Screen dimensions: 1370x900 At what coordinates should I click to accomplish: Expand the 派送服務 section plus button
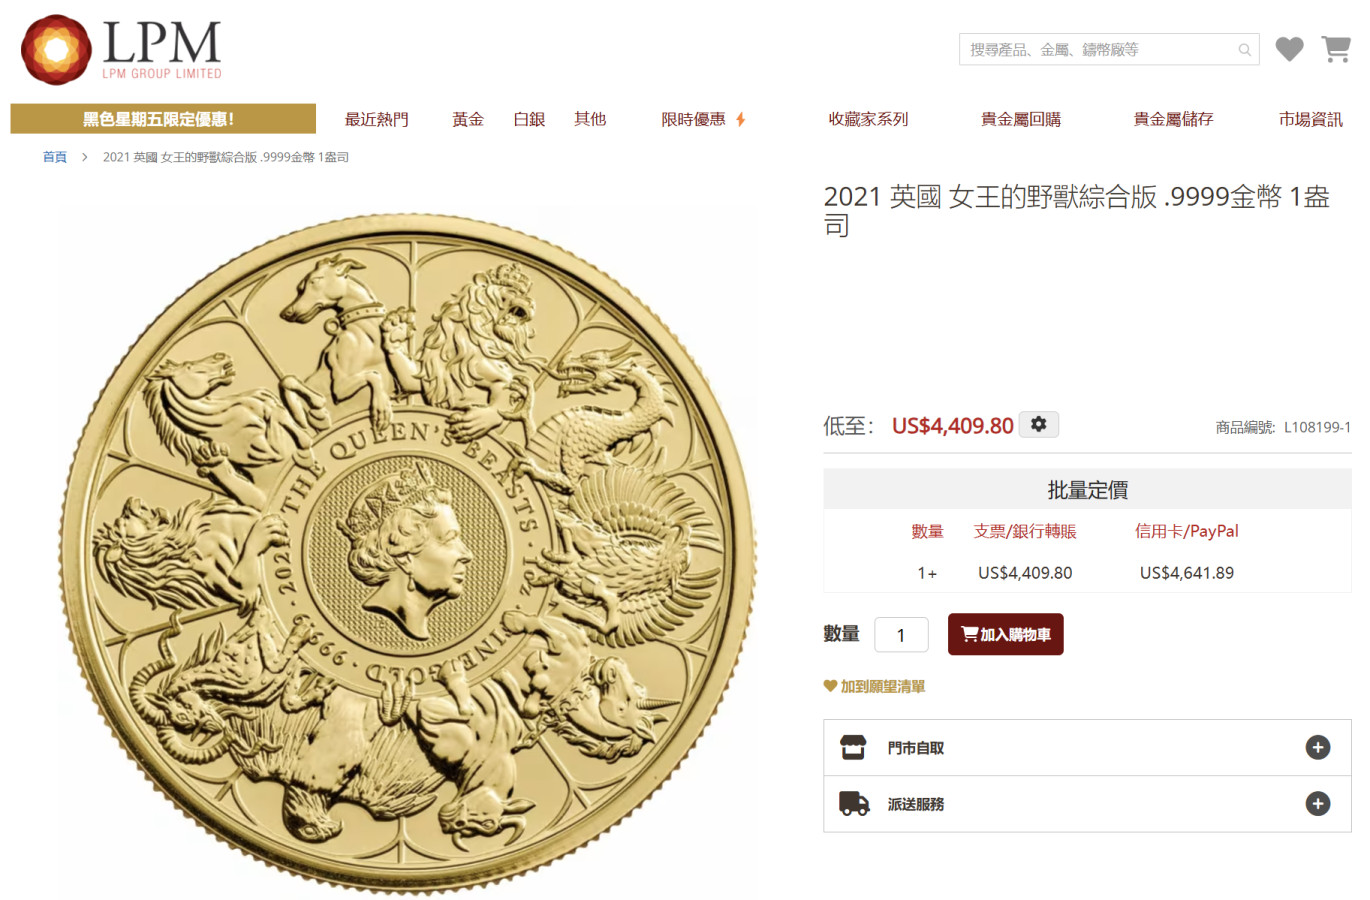tap(1318, 804)
